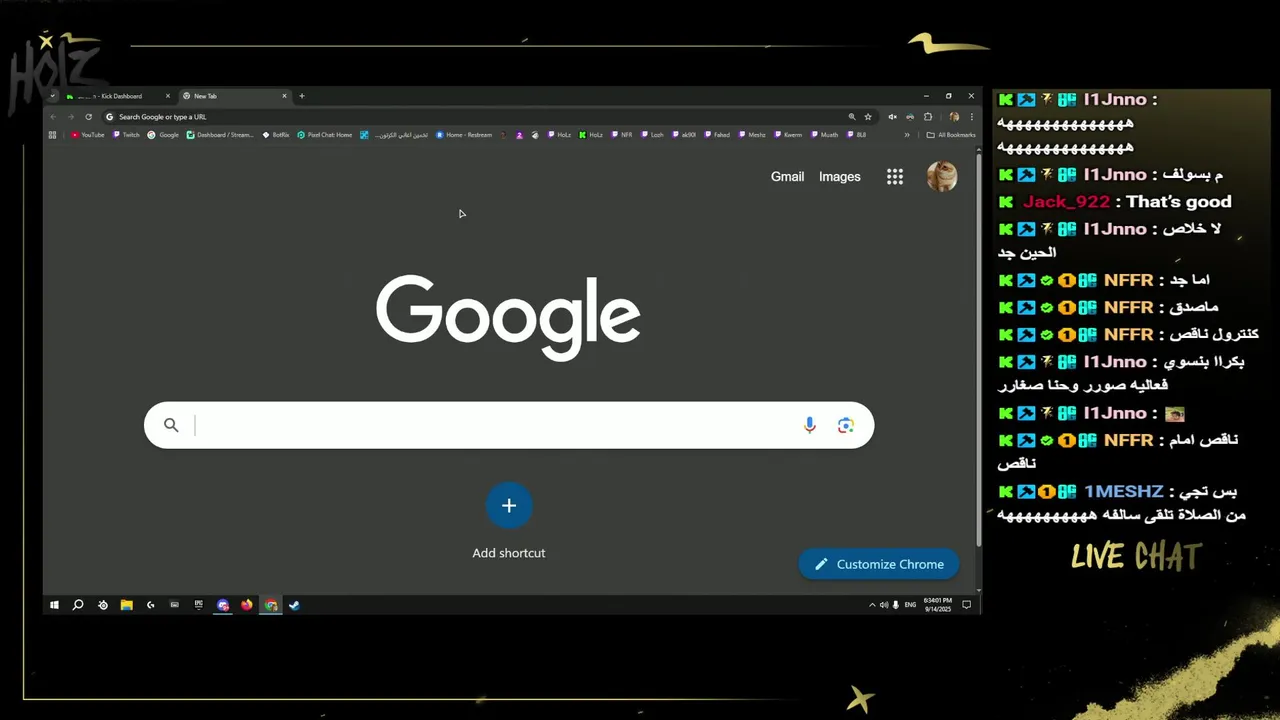Click Jack_922 chat message "That's good"
This screenshot has height=720, width=1280.
tap(1178, 202)
